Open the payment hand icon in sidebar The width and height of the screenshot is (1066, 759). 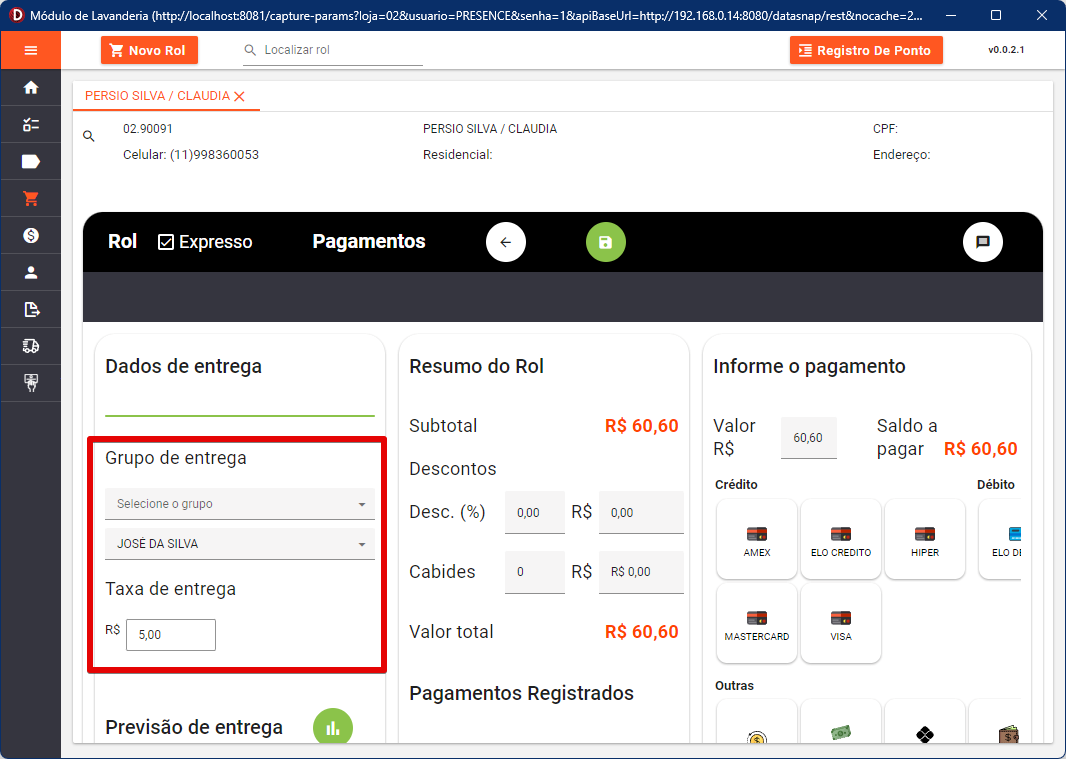tap(31, 383)
